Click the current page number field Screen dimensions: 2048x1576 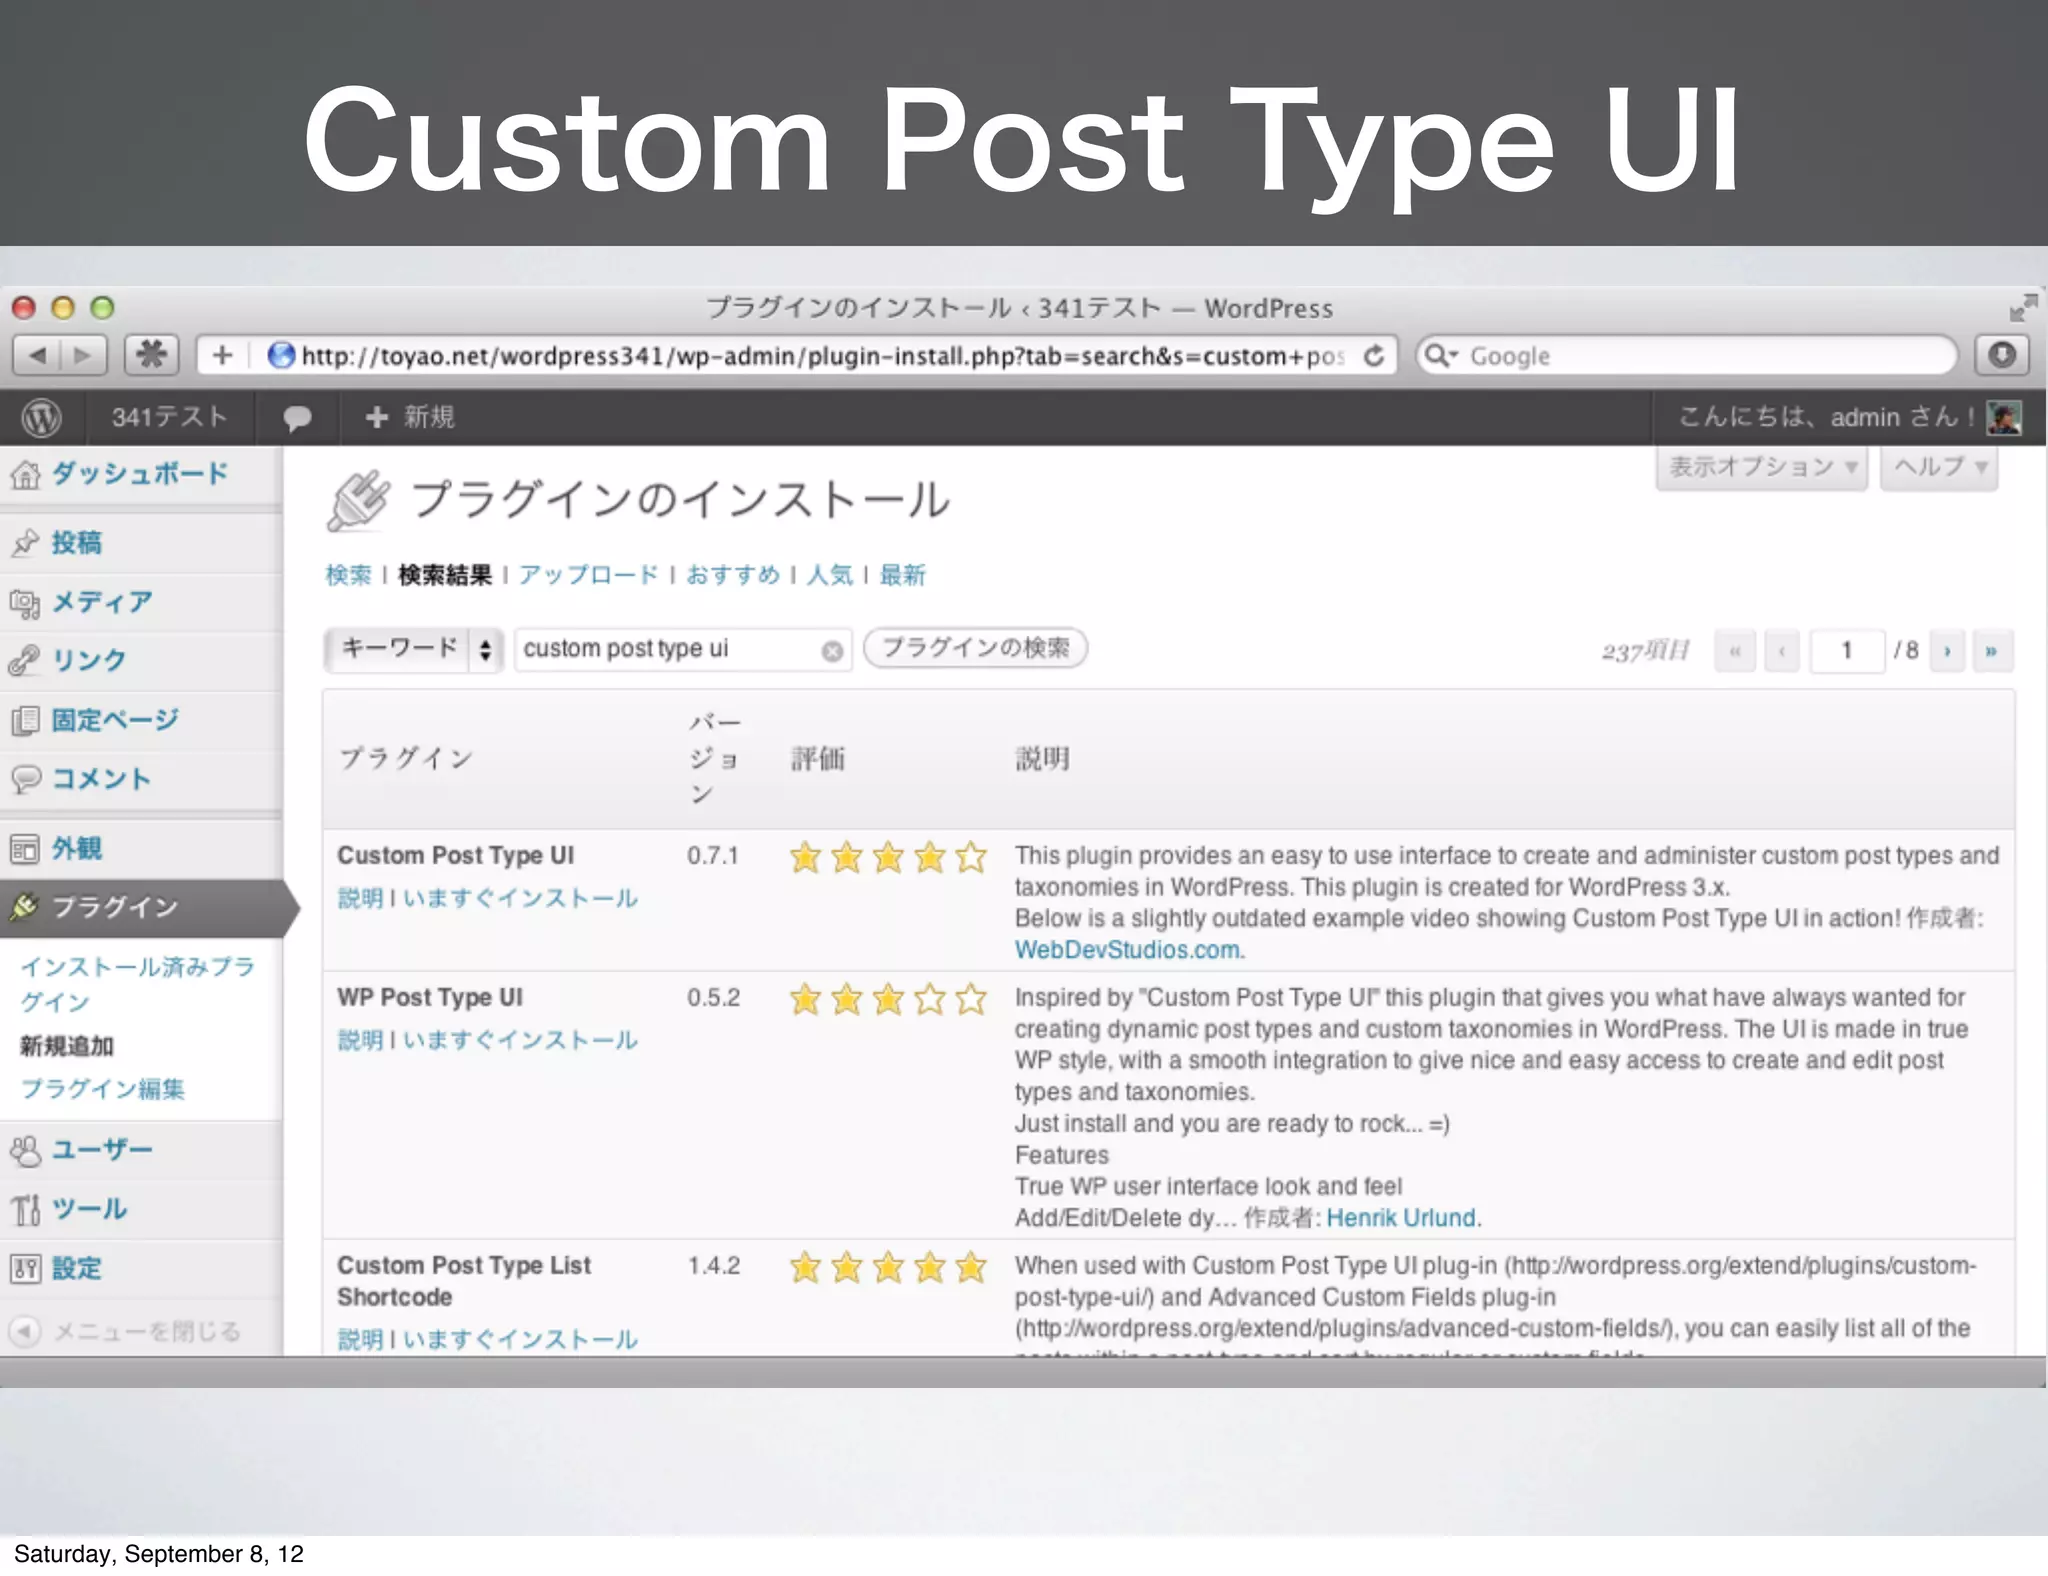(1847, 651)
